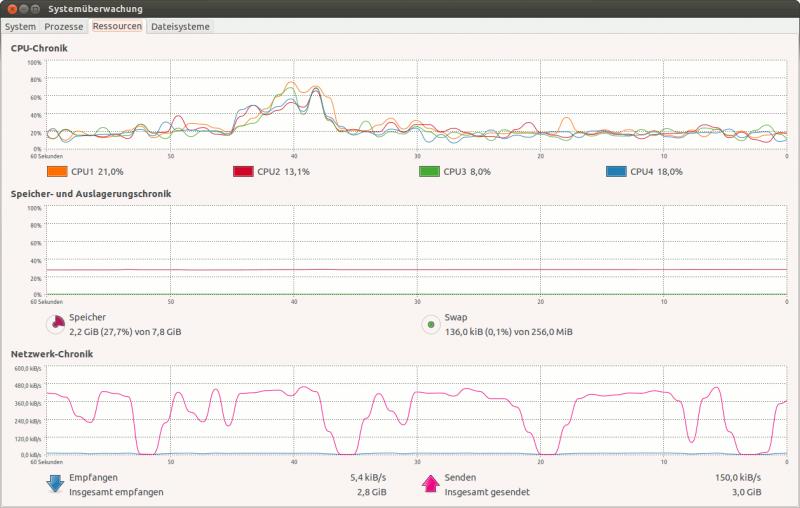
Task: Click the Systemüberwachung window title
Action: coord(95,9)
